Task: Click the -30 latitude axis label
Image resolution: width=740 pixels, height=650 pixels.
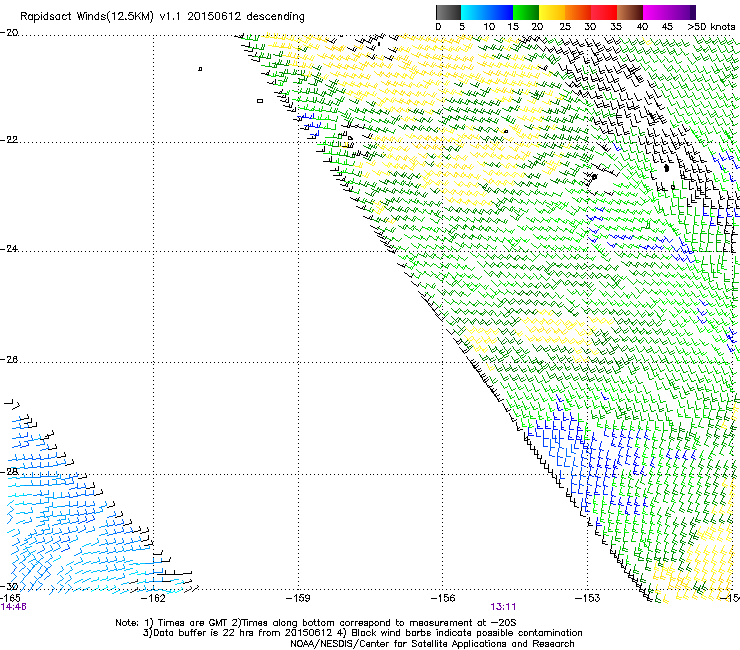Action: tap(9, 587)
